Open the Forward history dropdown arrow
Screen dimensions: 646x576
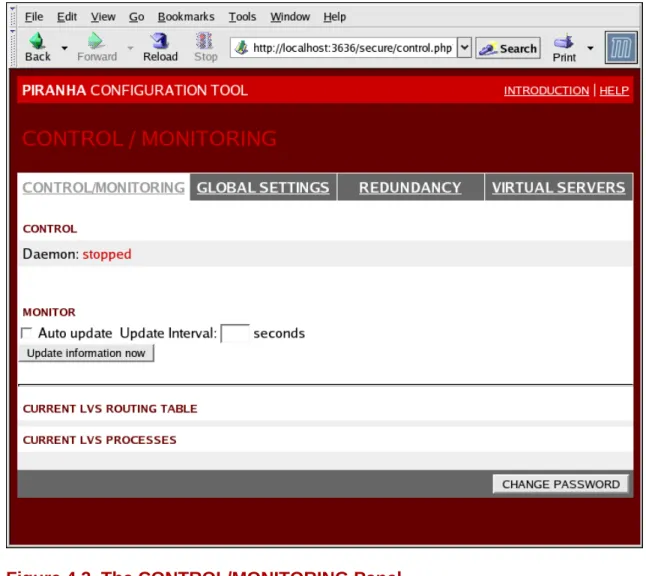tap(130, 48)
